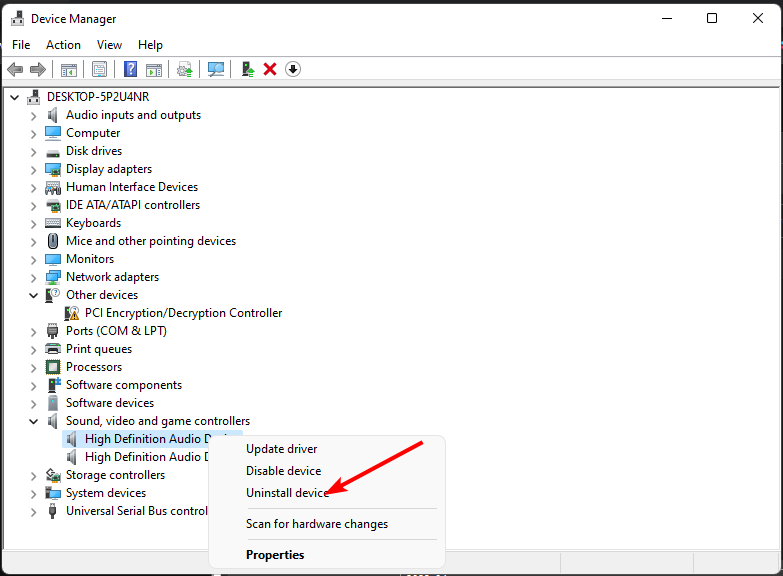Viewport: 783px width, 576px height.
Task: Click the Universal Serial Bus controllers icon
Action: (52, 511)
